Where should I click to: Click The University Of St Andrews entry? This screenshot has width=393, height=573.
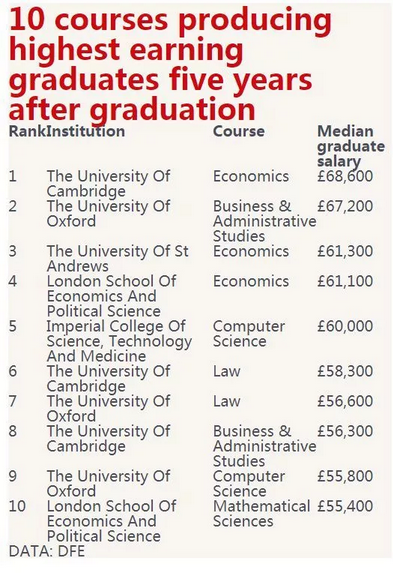click(117, 258)
